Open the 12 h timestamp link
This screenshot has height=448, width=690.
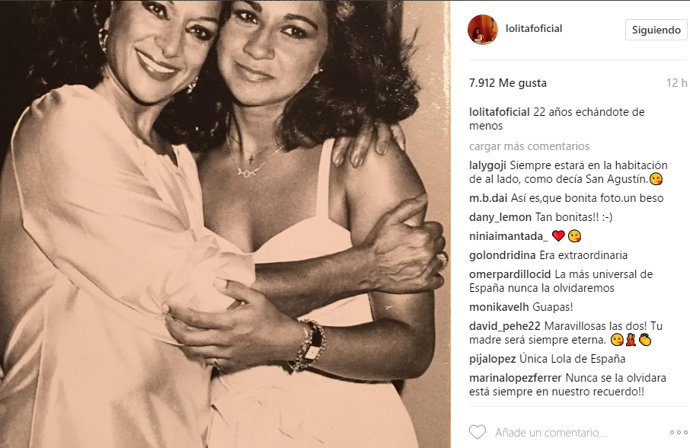pos(677,83)
